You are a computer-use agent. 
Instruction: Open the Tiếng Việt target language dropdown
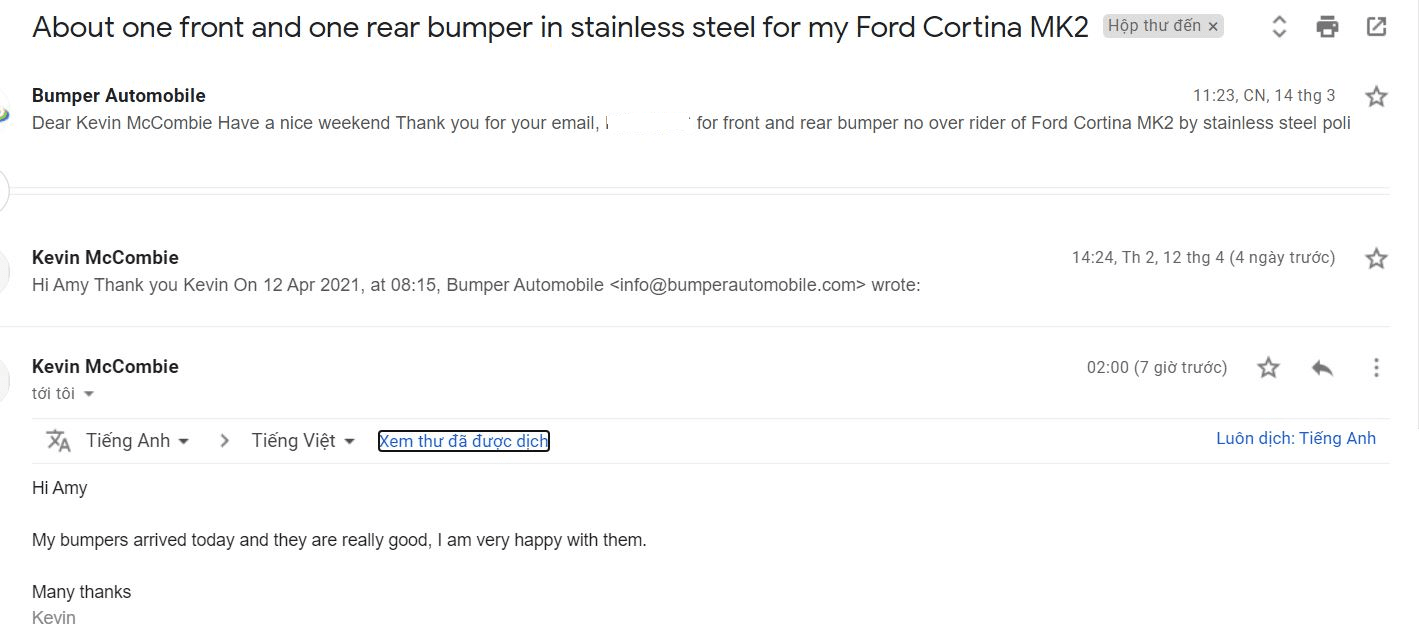coord(303,441)
